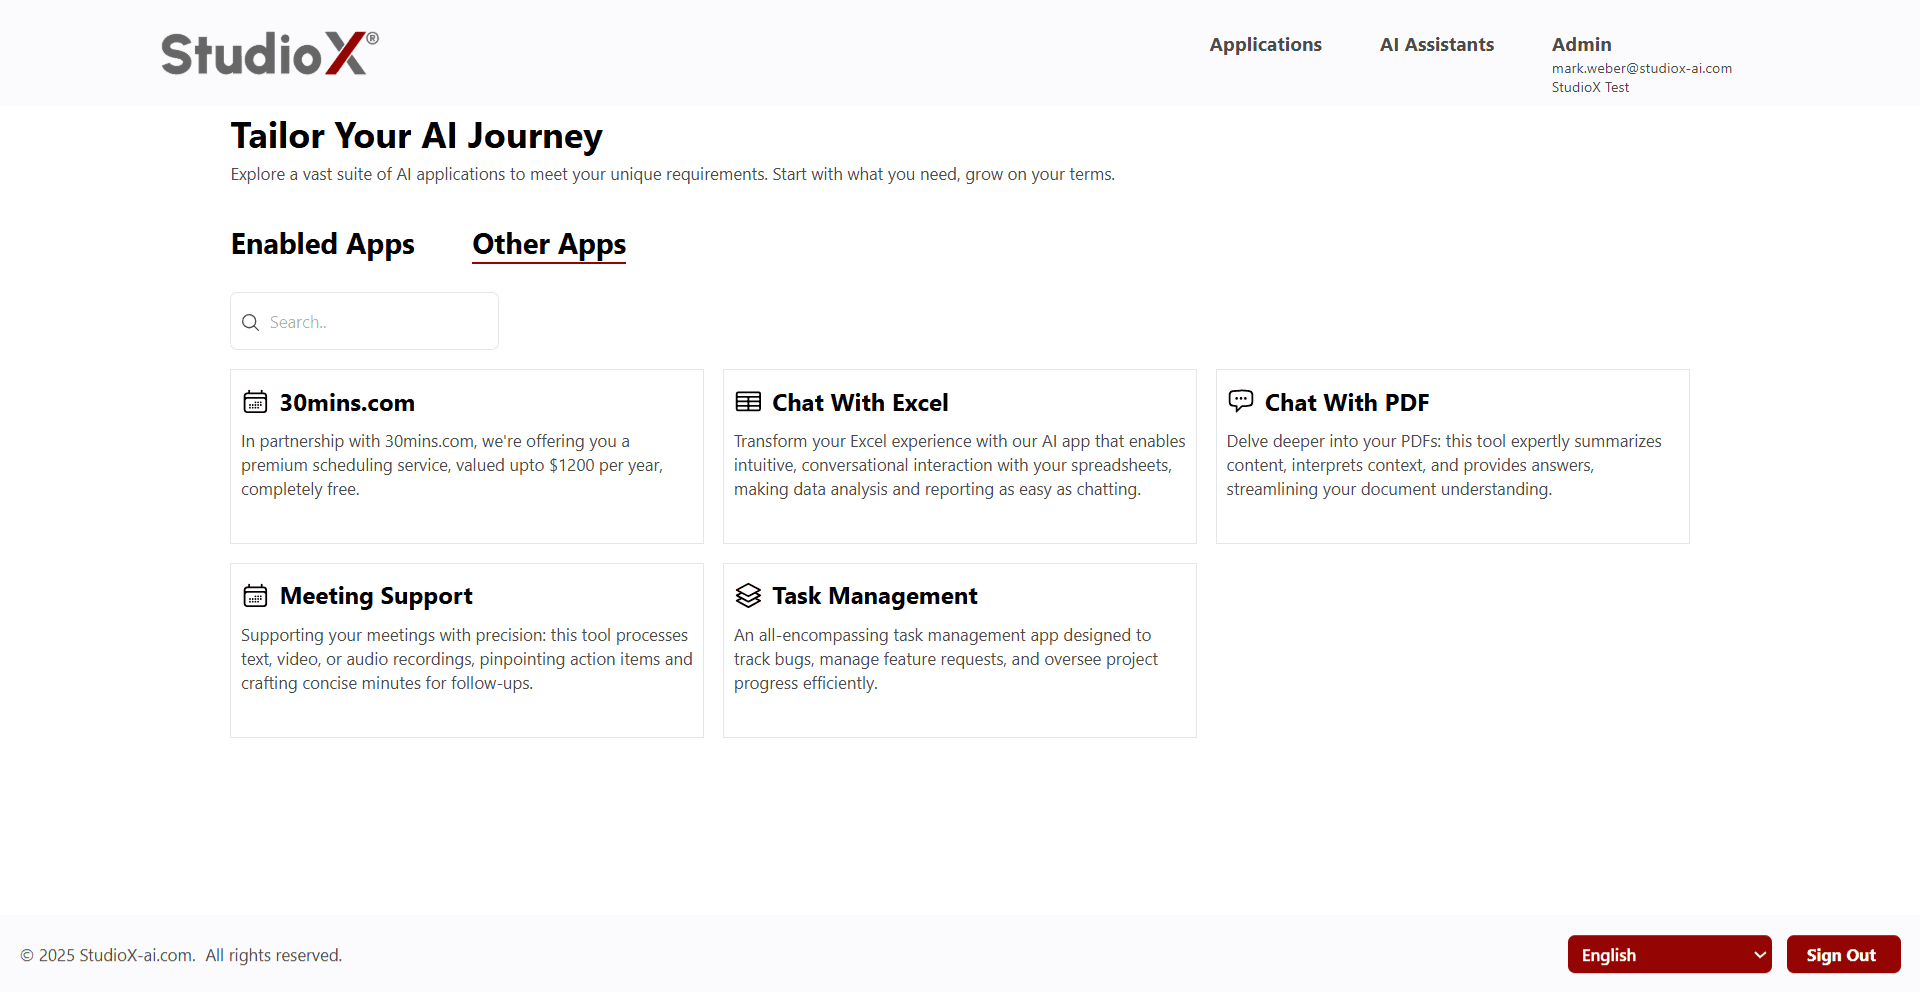Switch to the Enabled Apps tab
1920x993 pixels.
pos(322,244)
